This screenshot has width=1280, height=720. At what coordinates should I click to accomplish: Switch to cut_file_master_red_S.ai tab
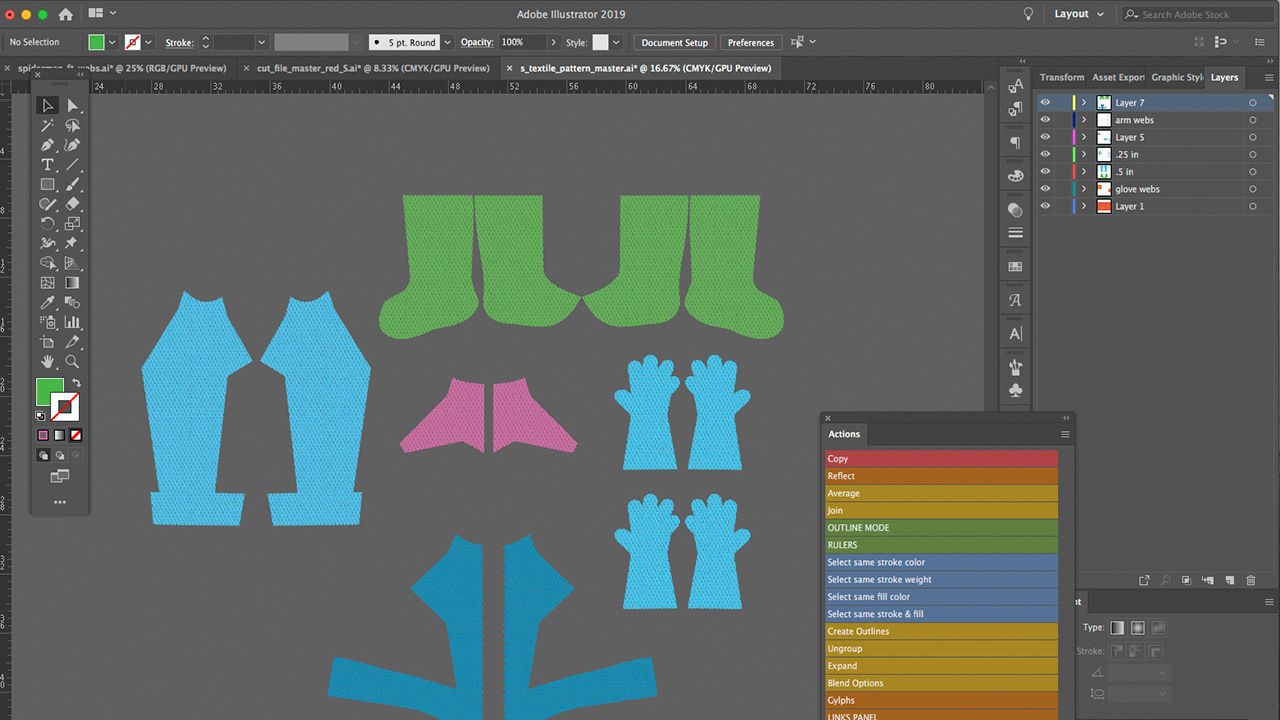(x=371, y=68)
